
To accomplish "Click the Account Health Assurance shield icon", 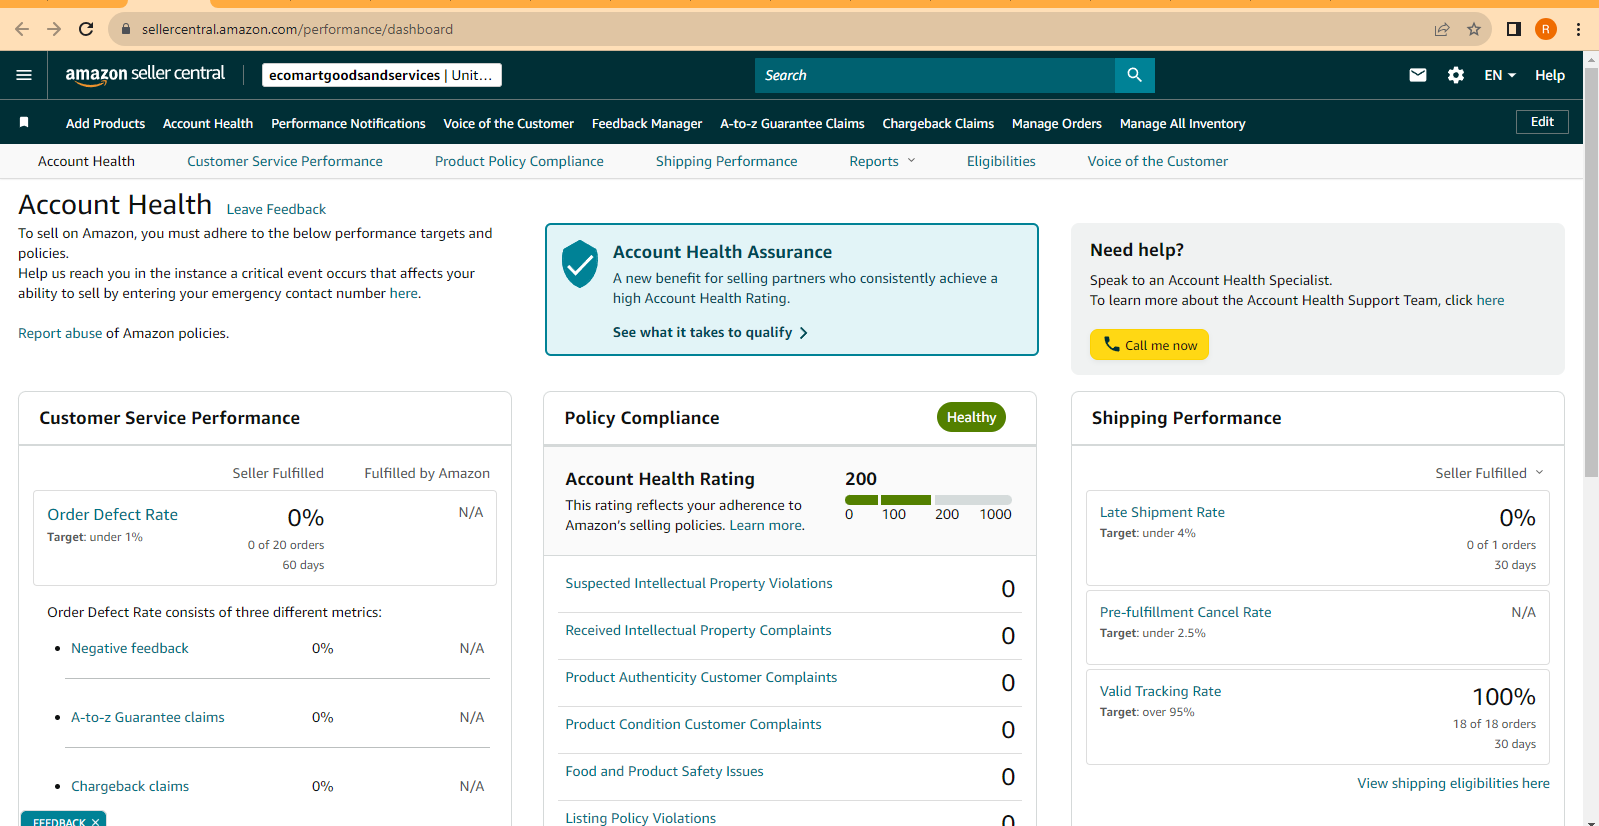I will [x=580, y=264].
